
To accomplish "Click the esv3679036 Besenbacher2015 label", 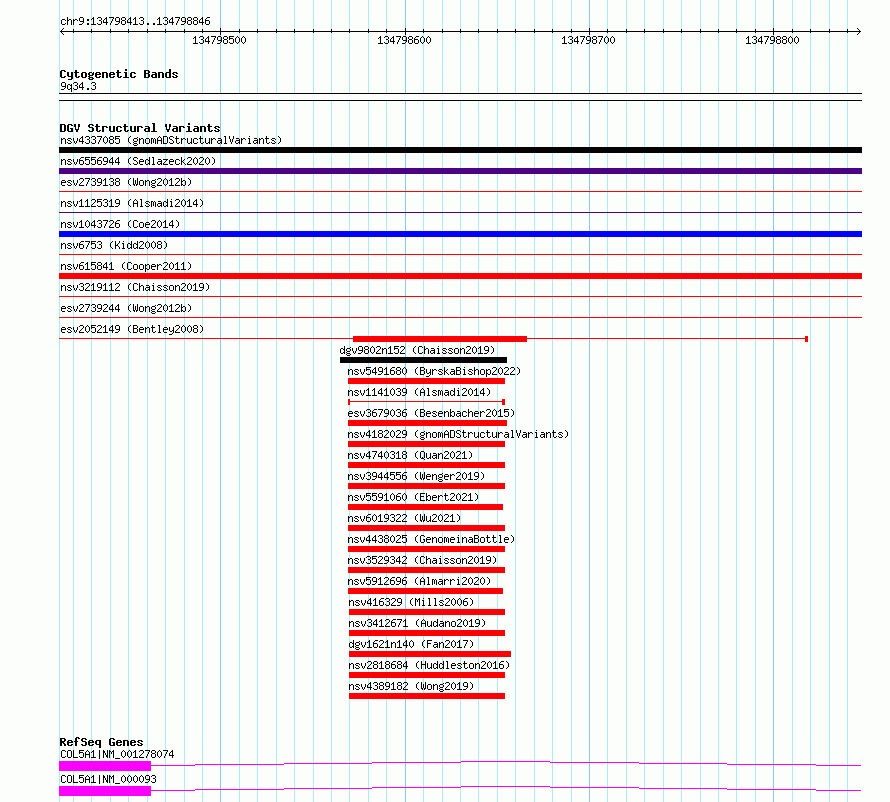I will click(x=430, y=413).
